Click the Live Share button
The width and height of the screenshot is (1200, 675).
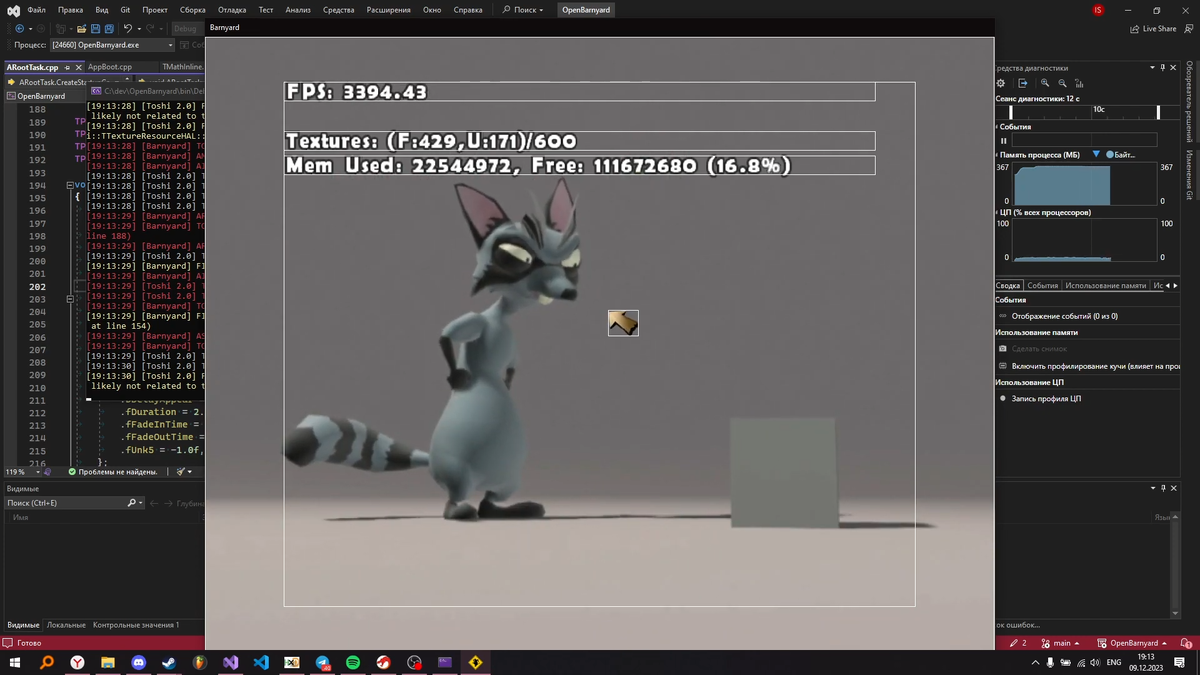click(x=1153, y=29)
